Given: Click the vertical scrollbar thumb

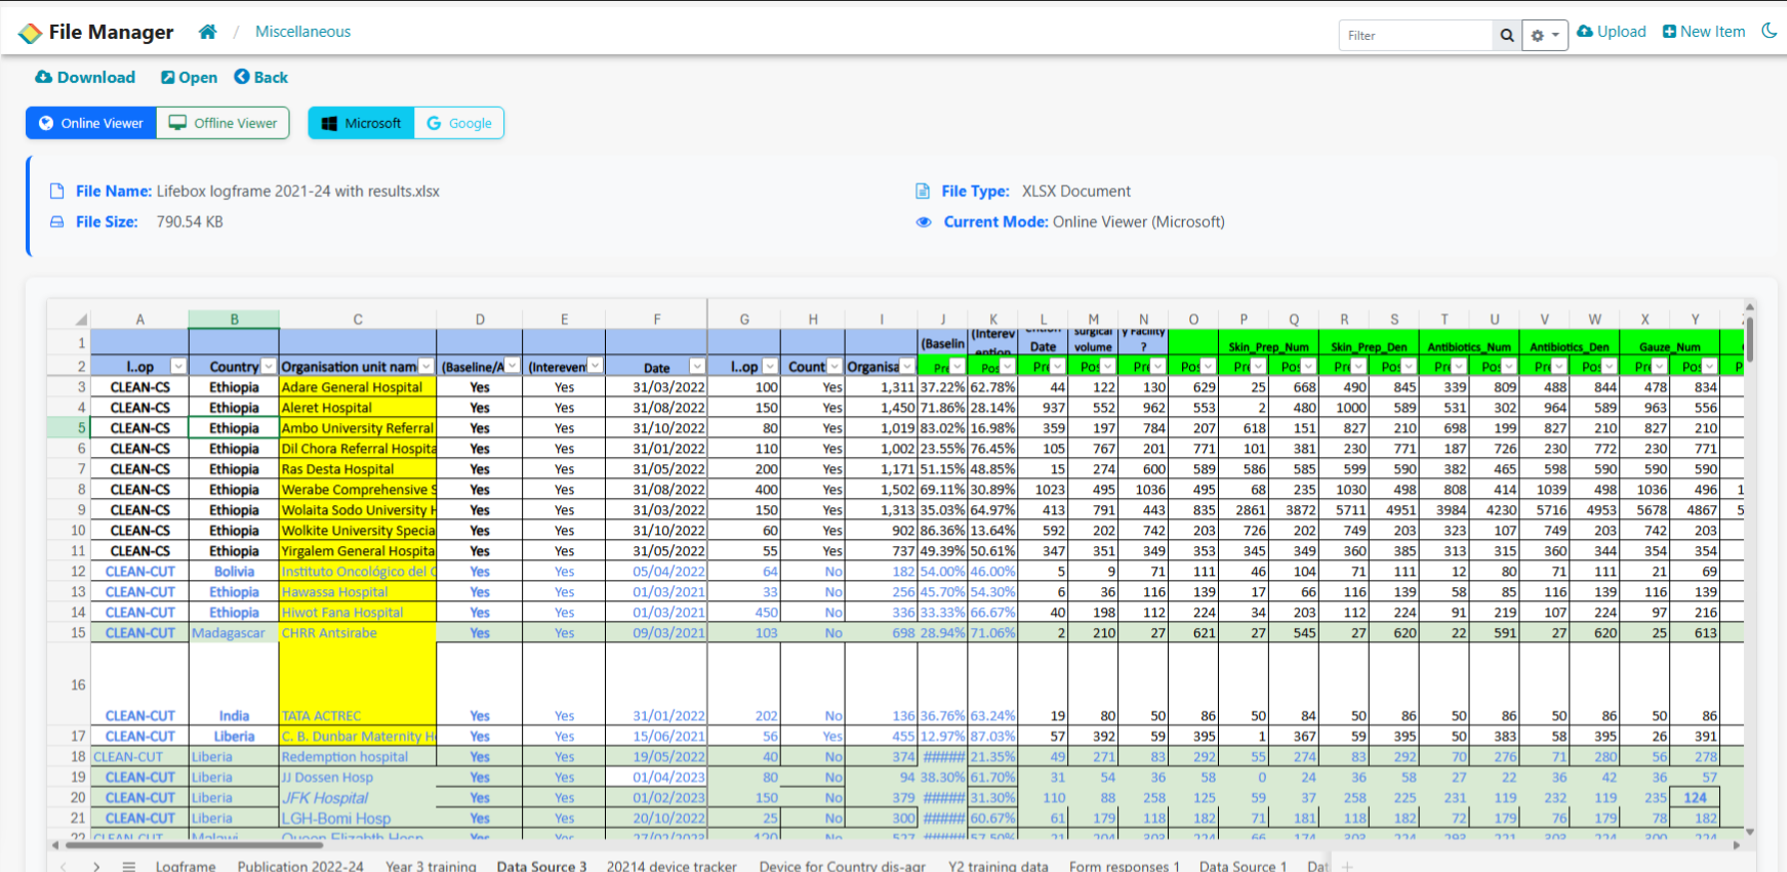Looking at the screenshot, I should click(x=1750, y=339).
